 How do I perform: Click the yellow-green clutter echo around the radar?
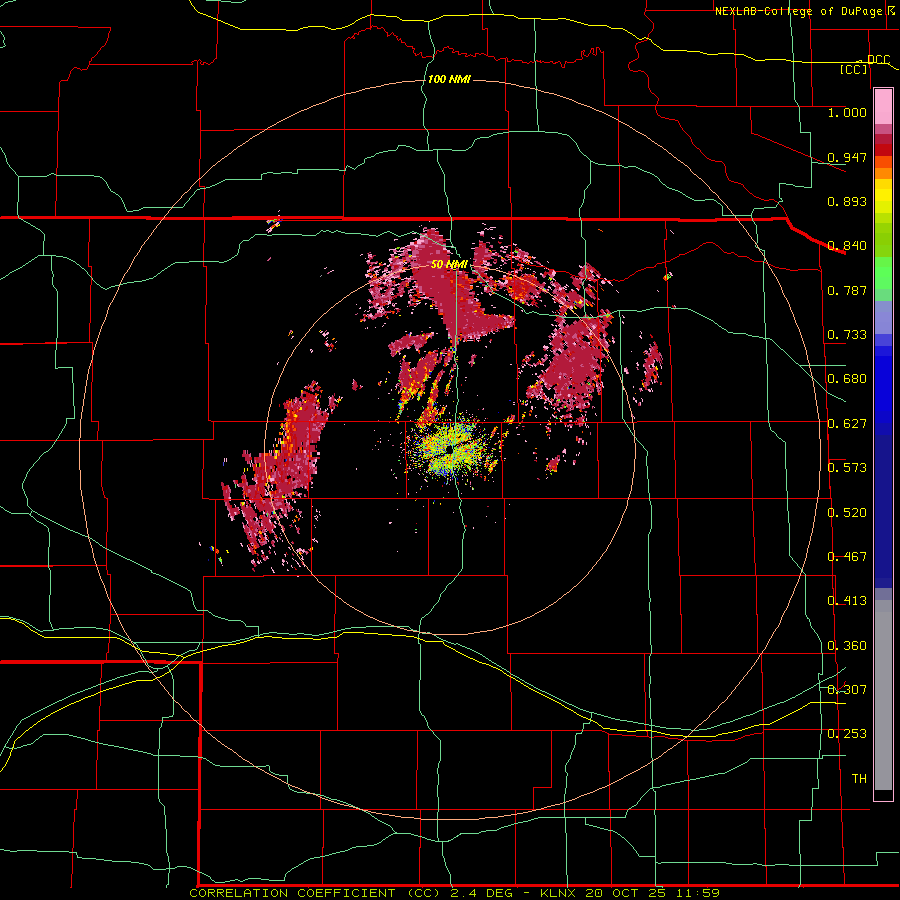point(453,451)
